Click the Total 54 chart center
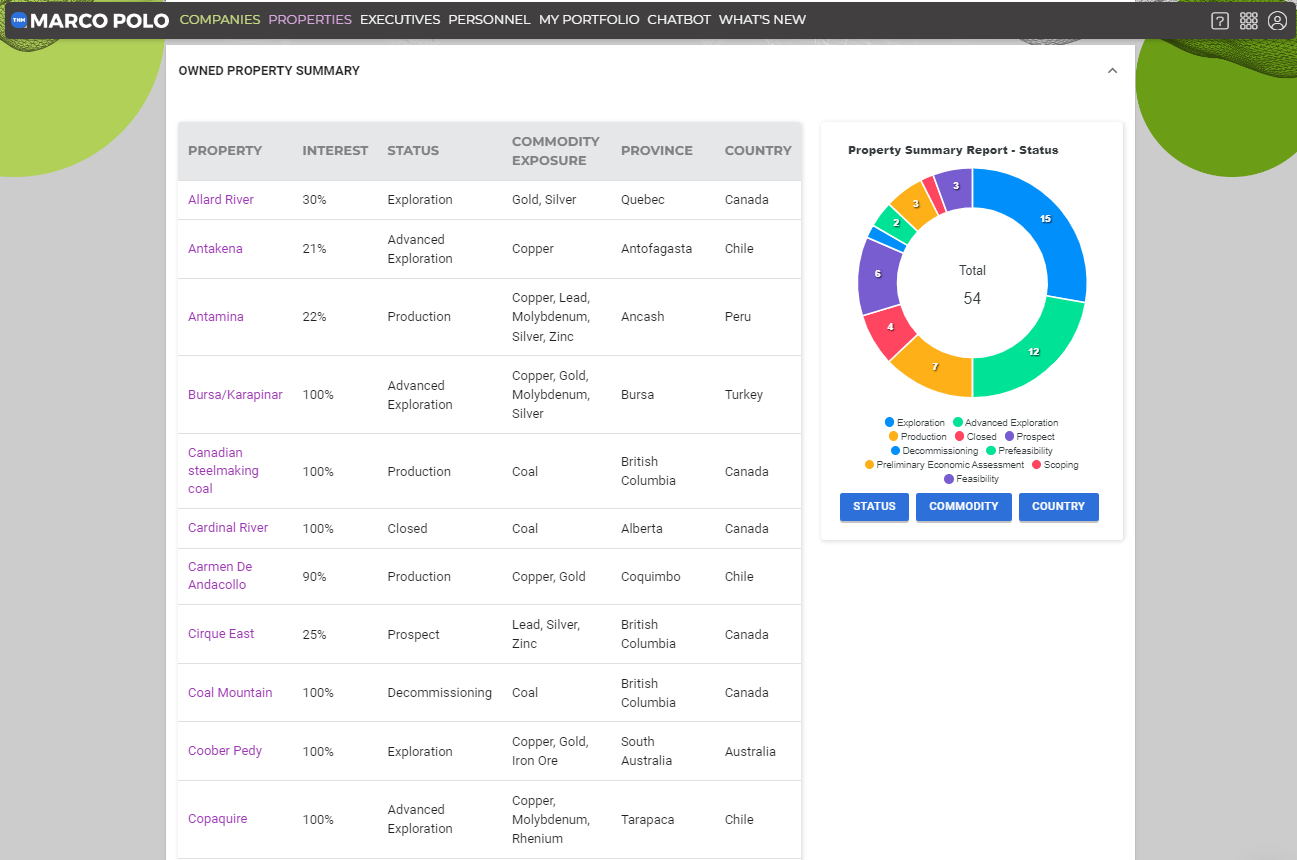This screenshot has width=1297, height=860. tap(972, 285)
